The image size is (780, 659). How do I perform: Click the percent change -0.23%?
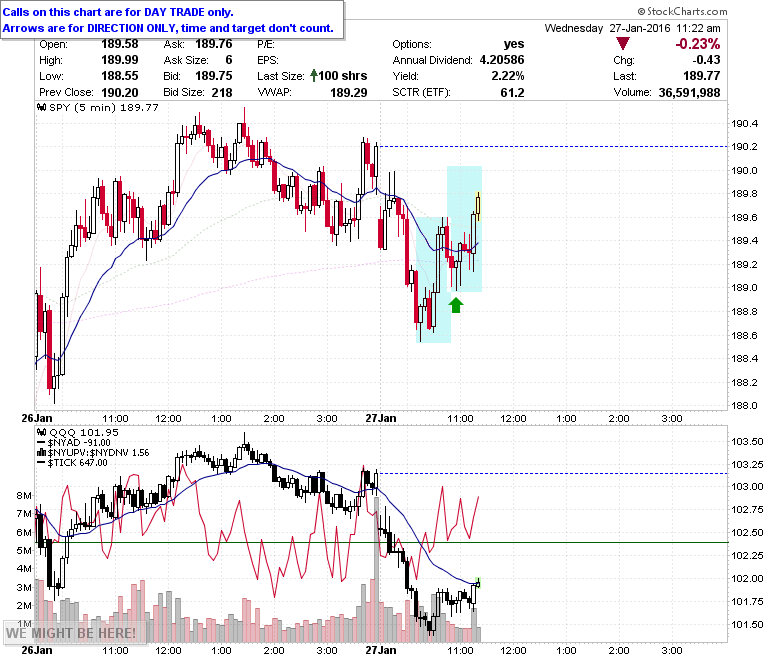click(697, 44)
